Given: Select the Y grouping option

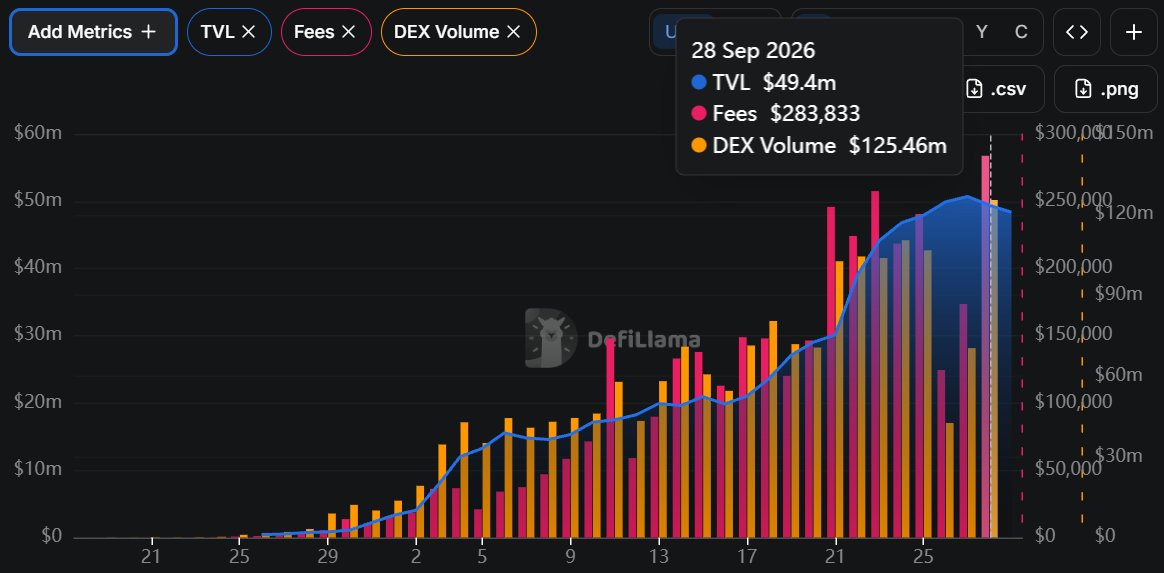Looking at the screenshot, I should pyautogui.click(x=982, y=32).
